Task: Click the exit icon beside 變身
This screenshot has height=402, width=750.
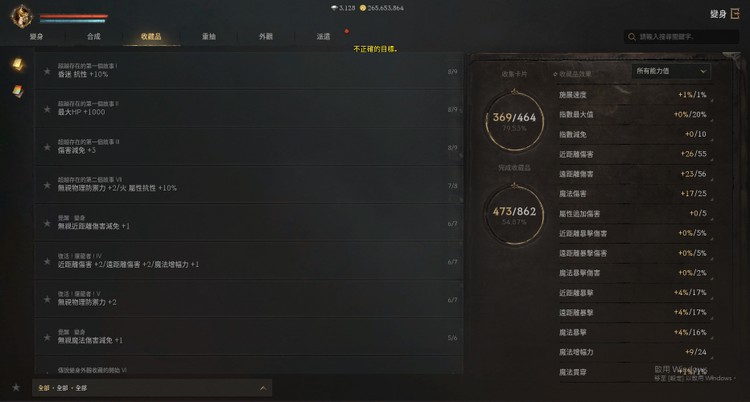Action: coord(735,14)
